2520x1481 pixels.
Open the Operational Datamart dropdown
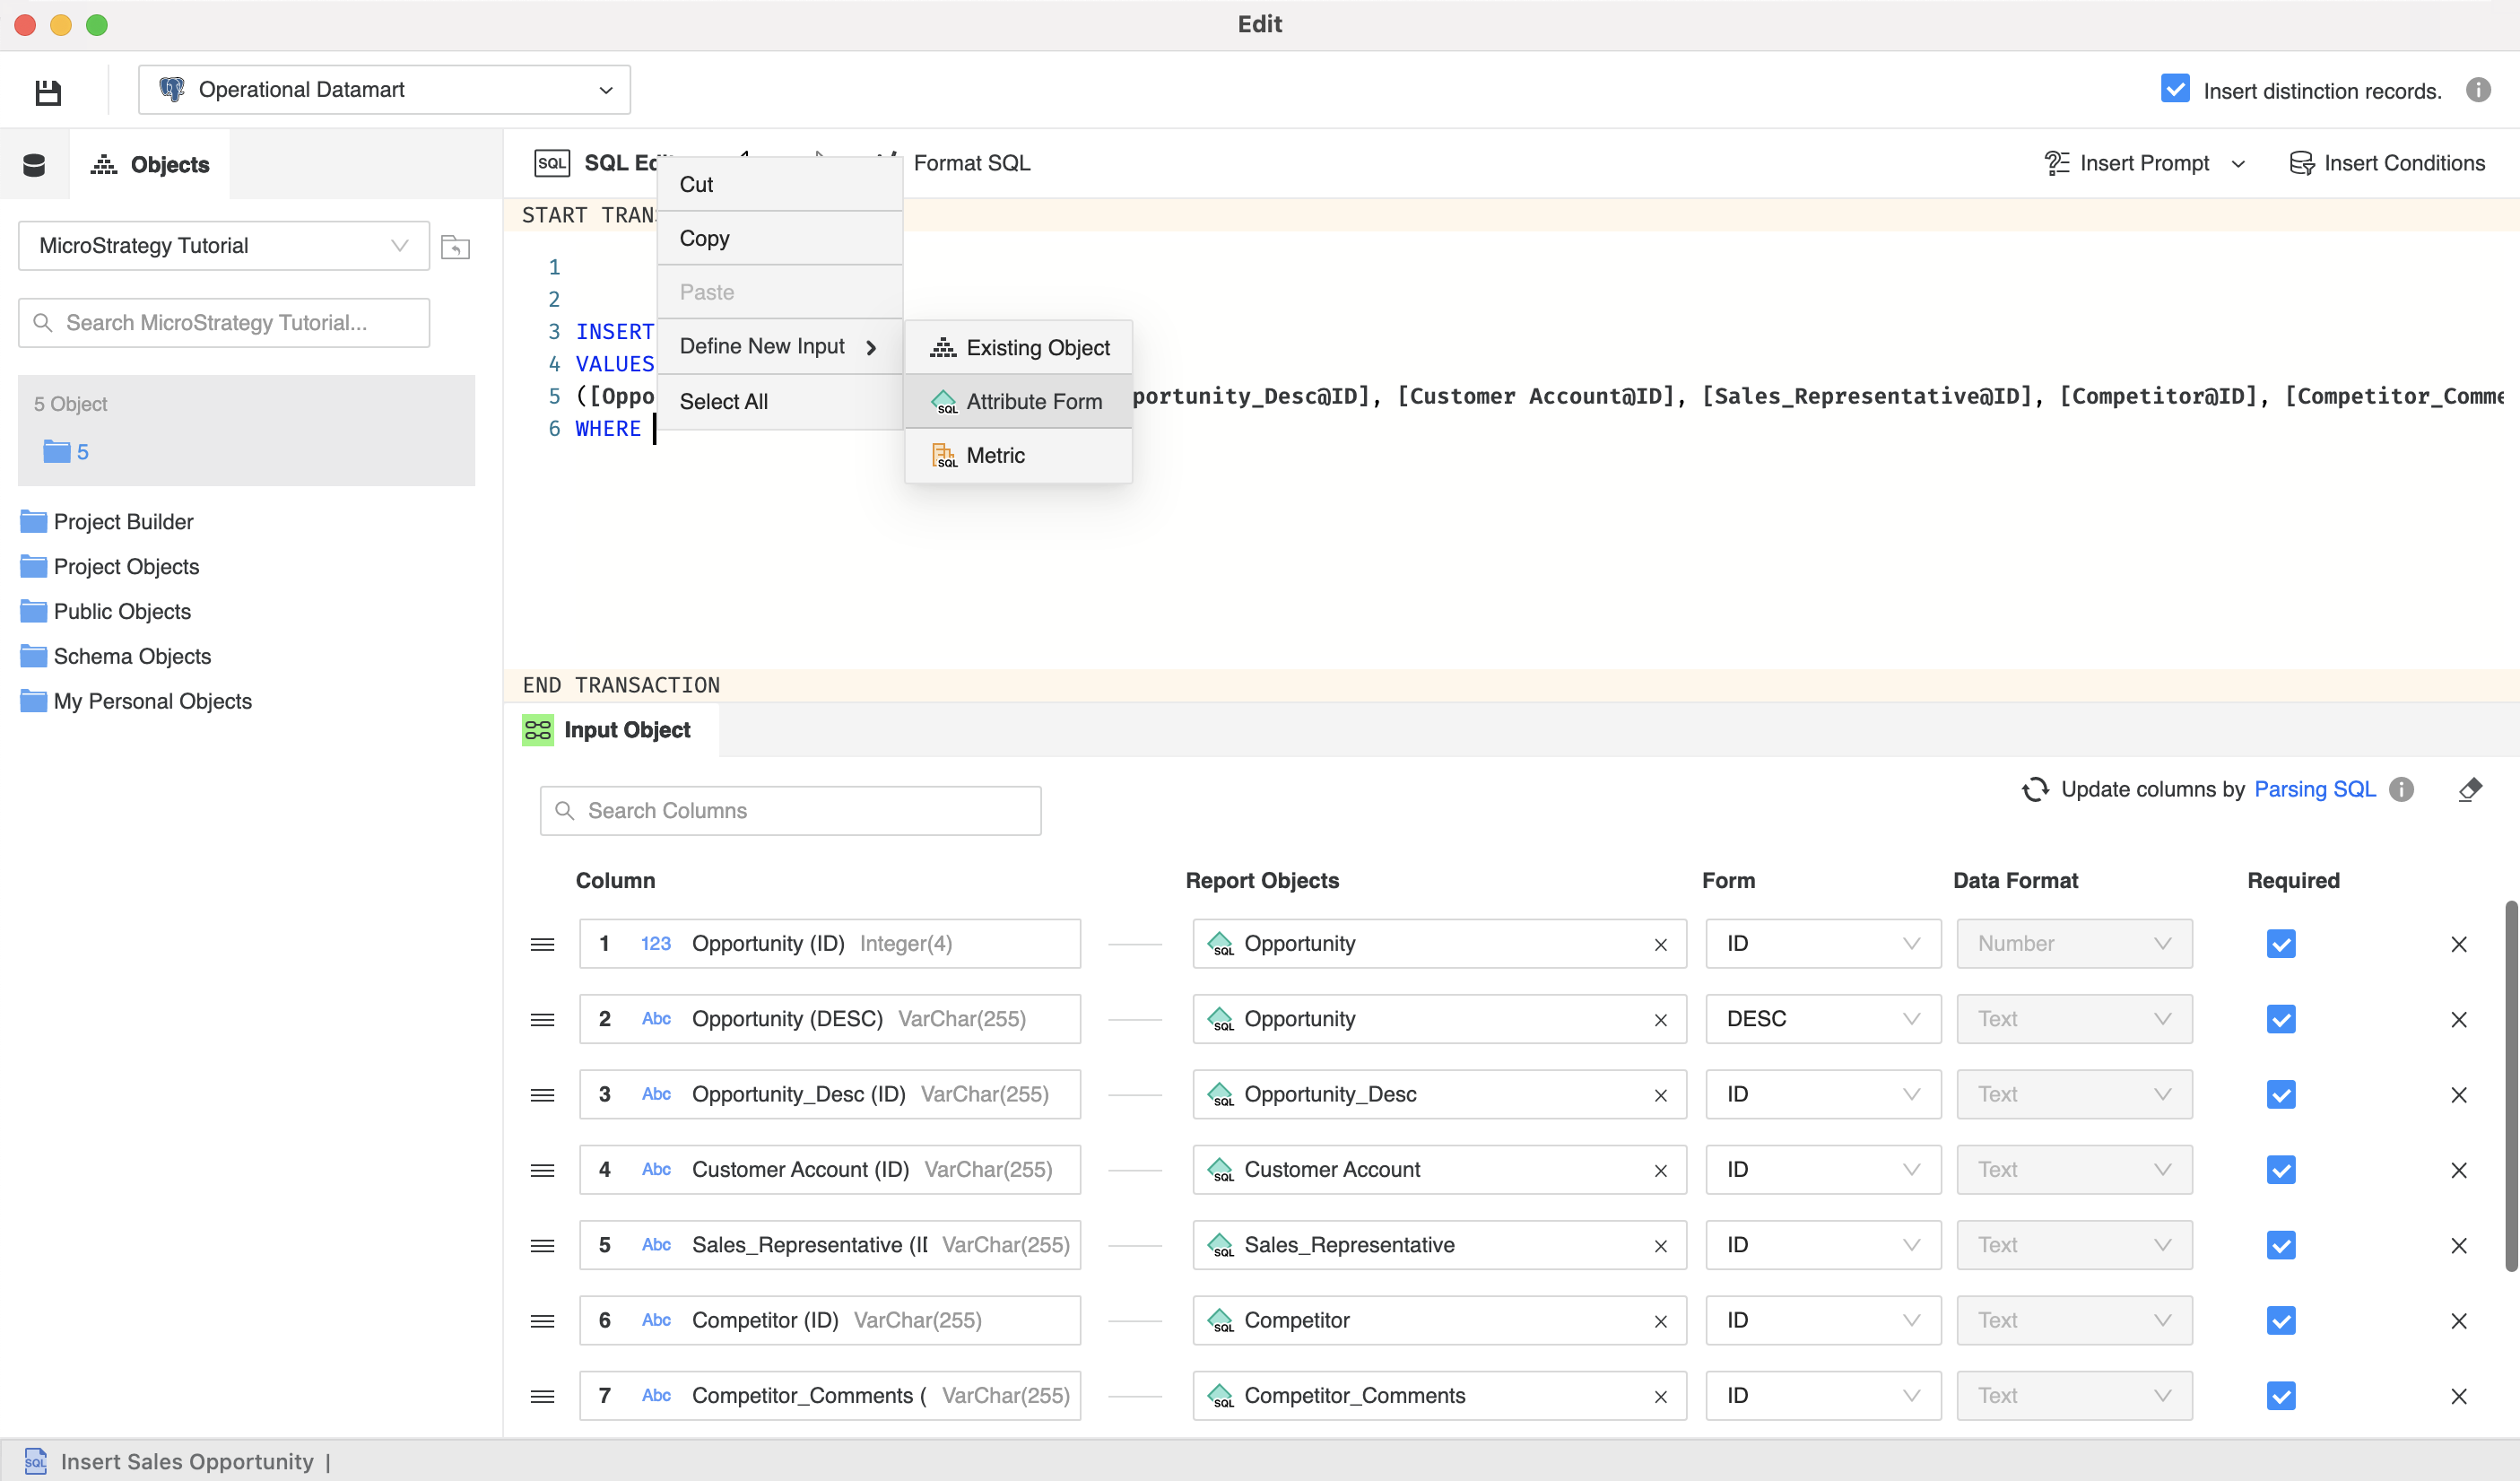coord(384,90)
